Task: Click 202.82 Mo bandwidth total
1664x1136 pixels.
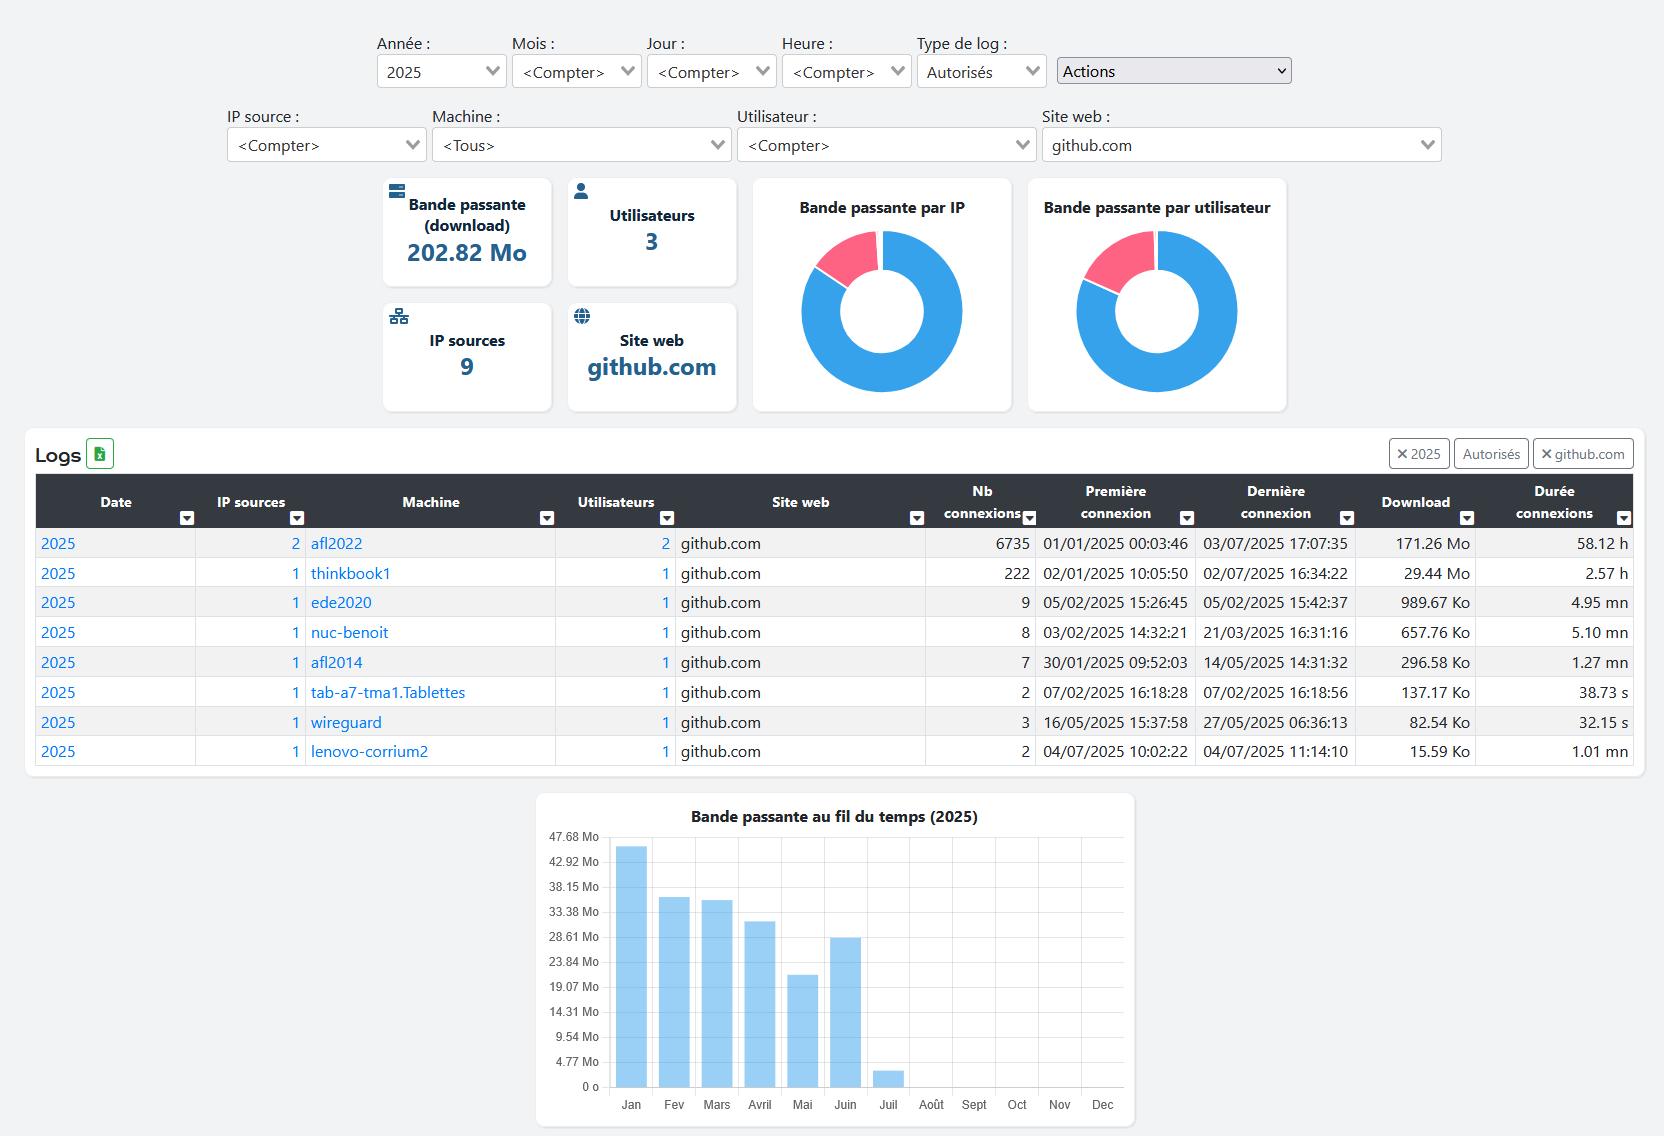Action: point(467,253)
